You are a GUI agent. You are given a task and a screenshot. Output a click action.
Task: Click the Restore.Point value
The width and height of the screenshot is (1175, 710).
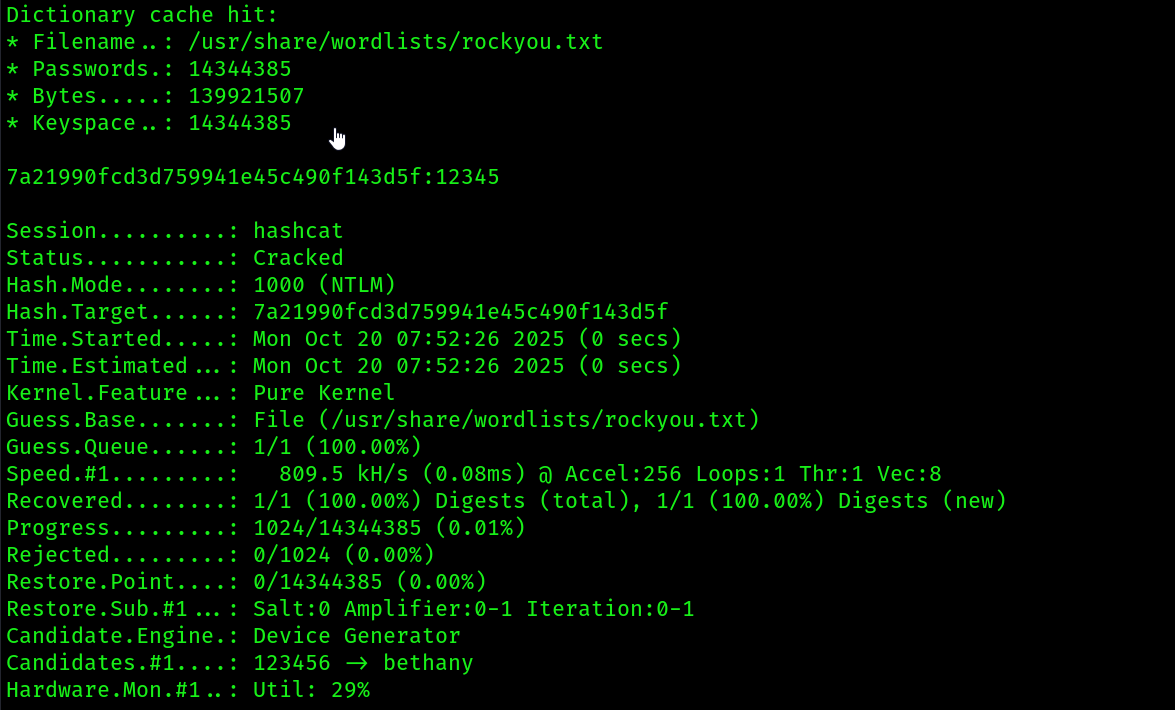pyautogui.click(x=369, y=582)
